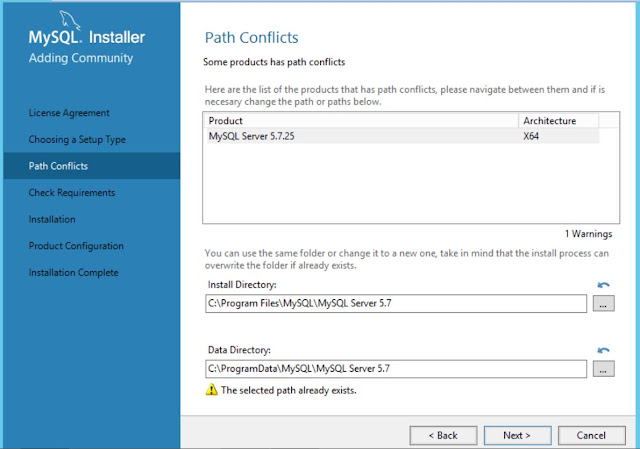Image resolution: width=640 pixels, height=449 pixels.
Task: Click the Install Directory path field
Action: tap(396, 304)
